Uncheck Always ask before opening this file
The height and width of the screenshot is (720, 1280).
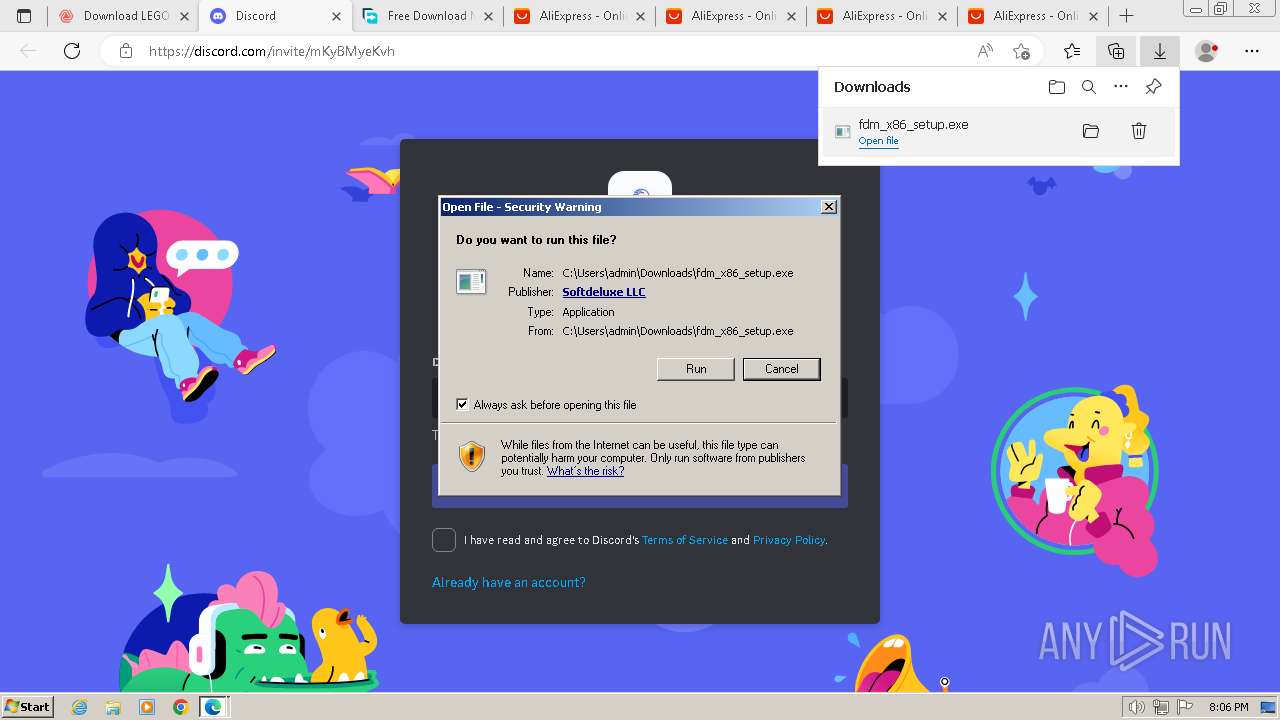(462, 405)
